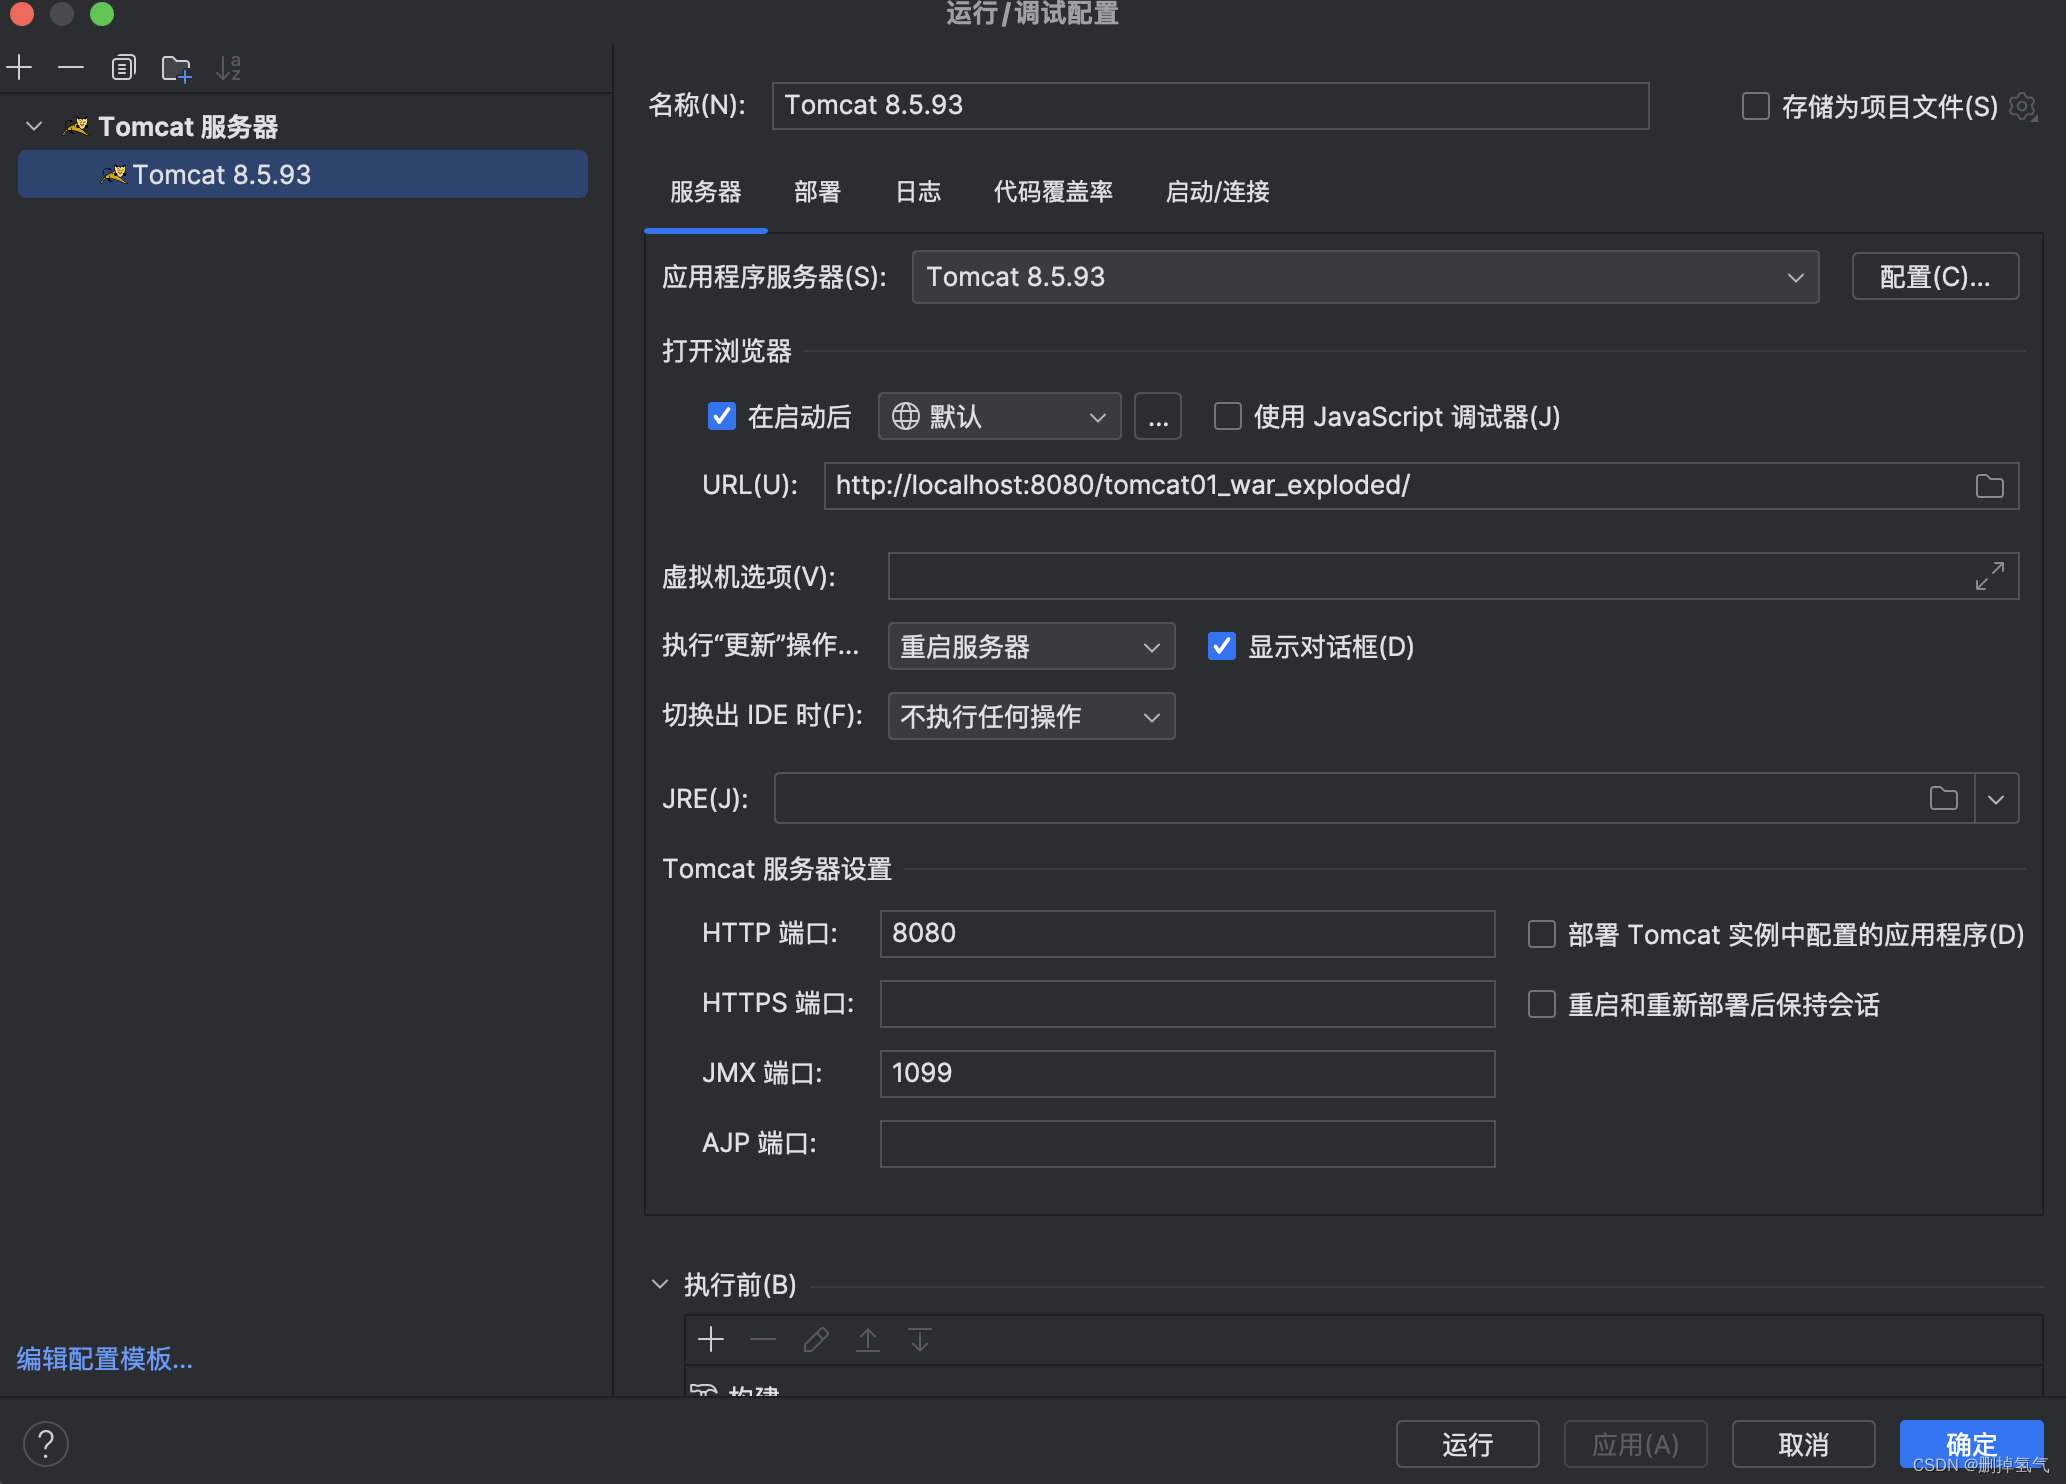
Task: Enable 重启和重新部署后保持会话 checkbox
Action: point(1542,1004)
